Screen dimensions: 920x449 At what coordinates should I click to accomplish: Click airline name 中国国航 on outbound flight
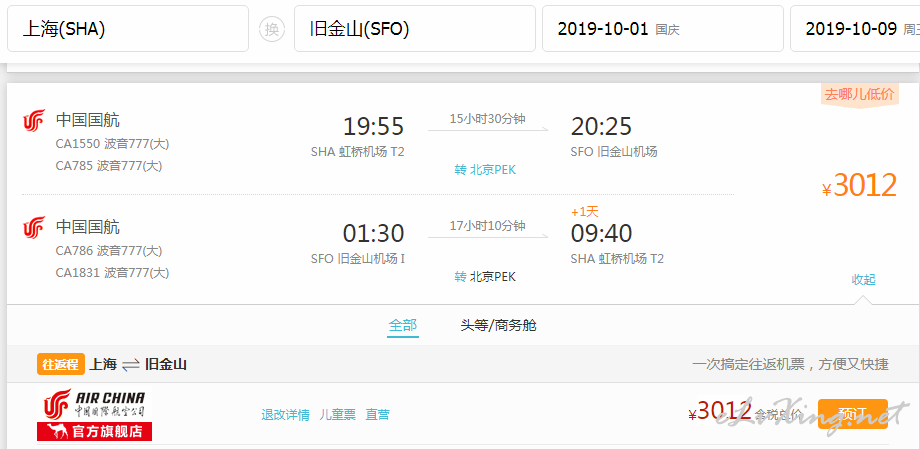[x=88, y=120]
